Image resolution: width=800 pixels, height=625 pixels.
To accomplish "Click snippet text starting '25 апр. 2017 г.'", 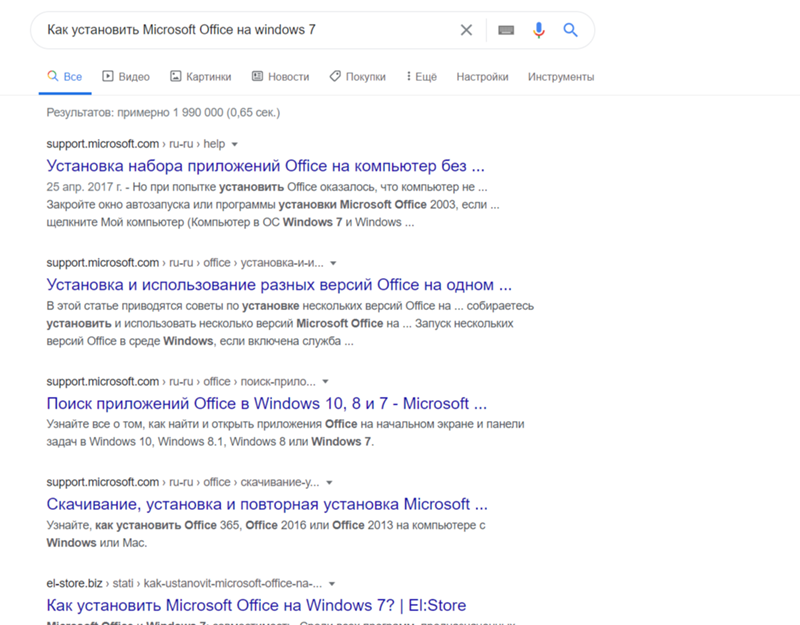I will [273, 205].
